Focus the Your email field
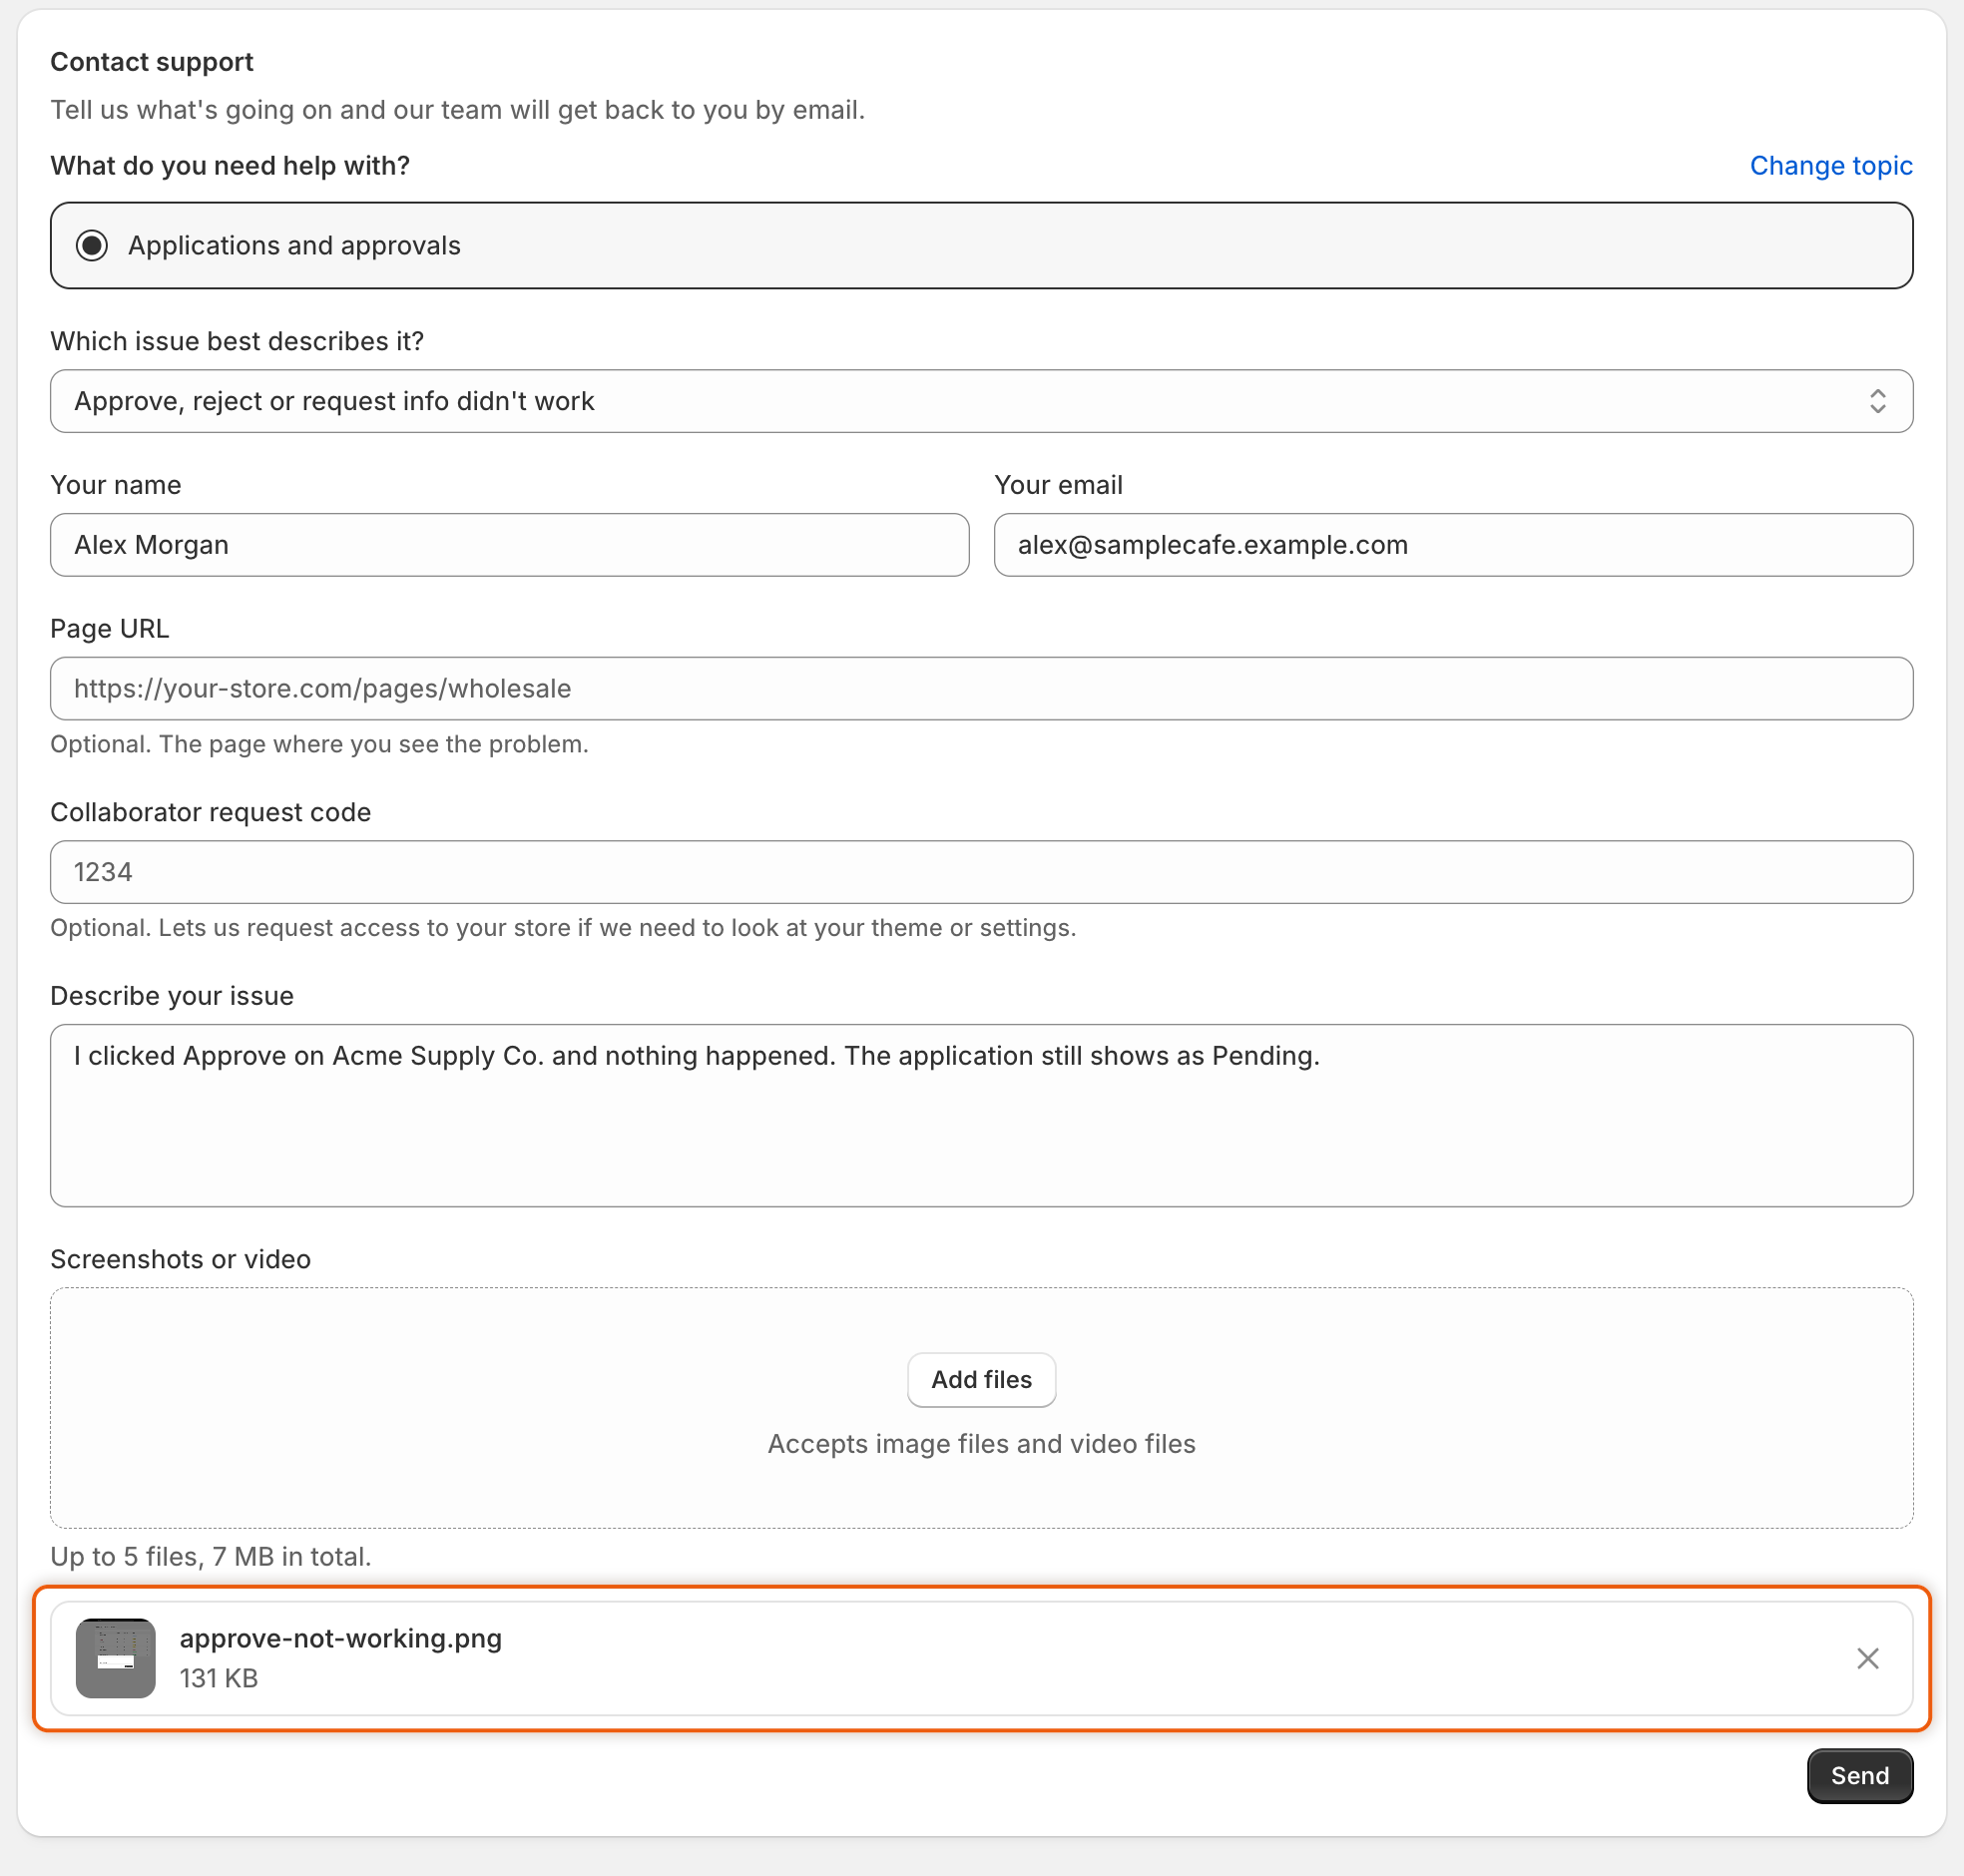 1453,545
